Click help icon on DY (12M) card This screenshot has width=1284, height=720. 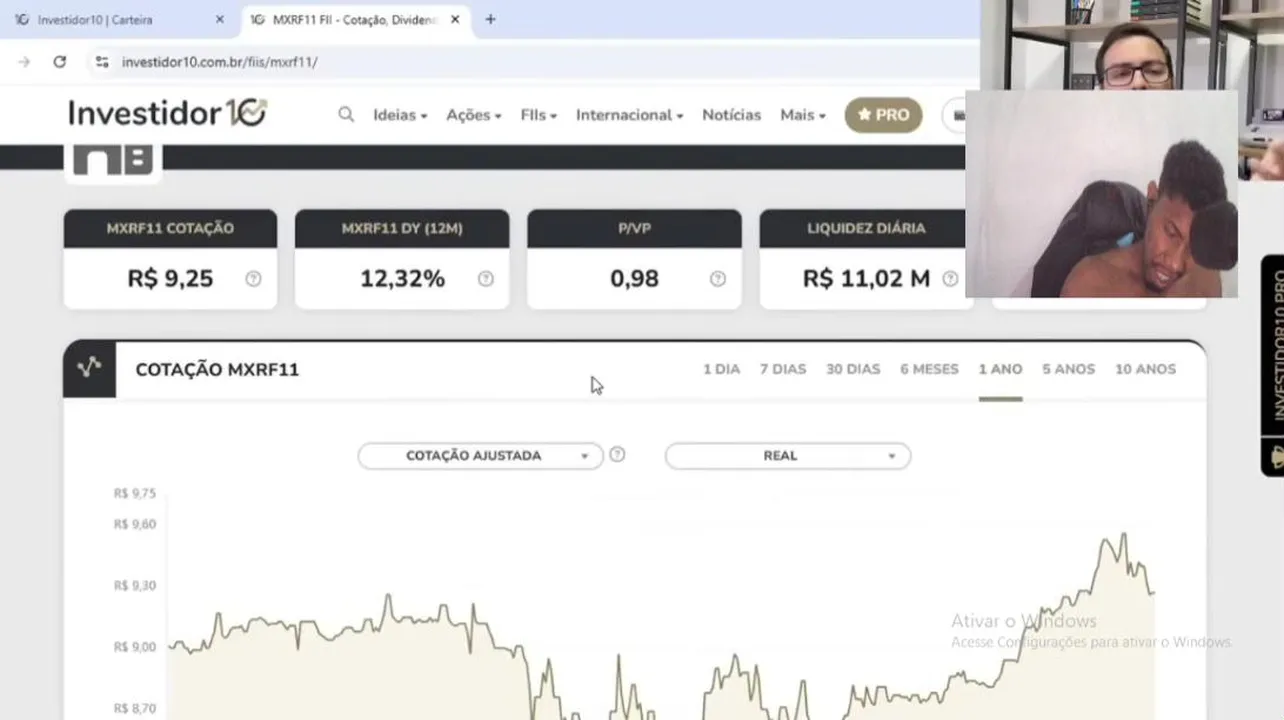click(x=485, y=279)
